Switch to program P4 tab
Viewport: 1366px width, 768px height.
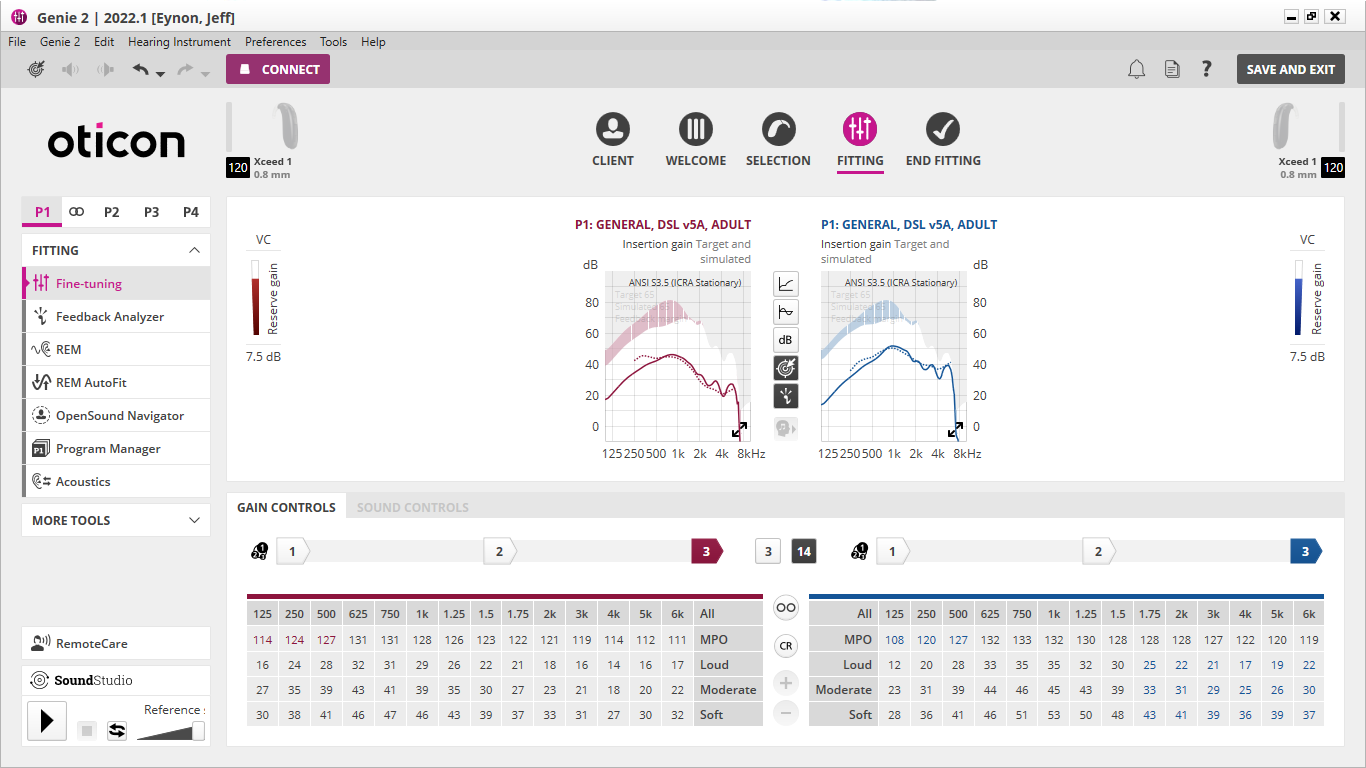(x=191, y=212)
